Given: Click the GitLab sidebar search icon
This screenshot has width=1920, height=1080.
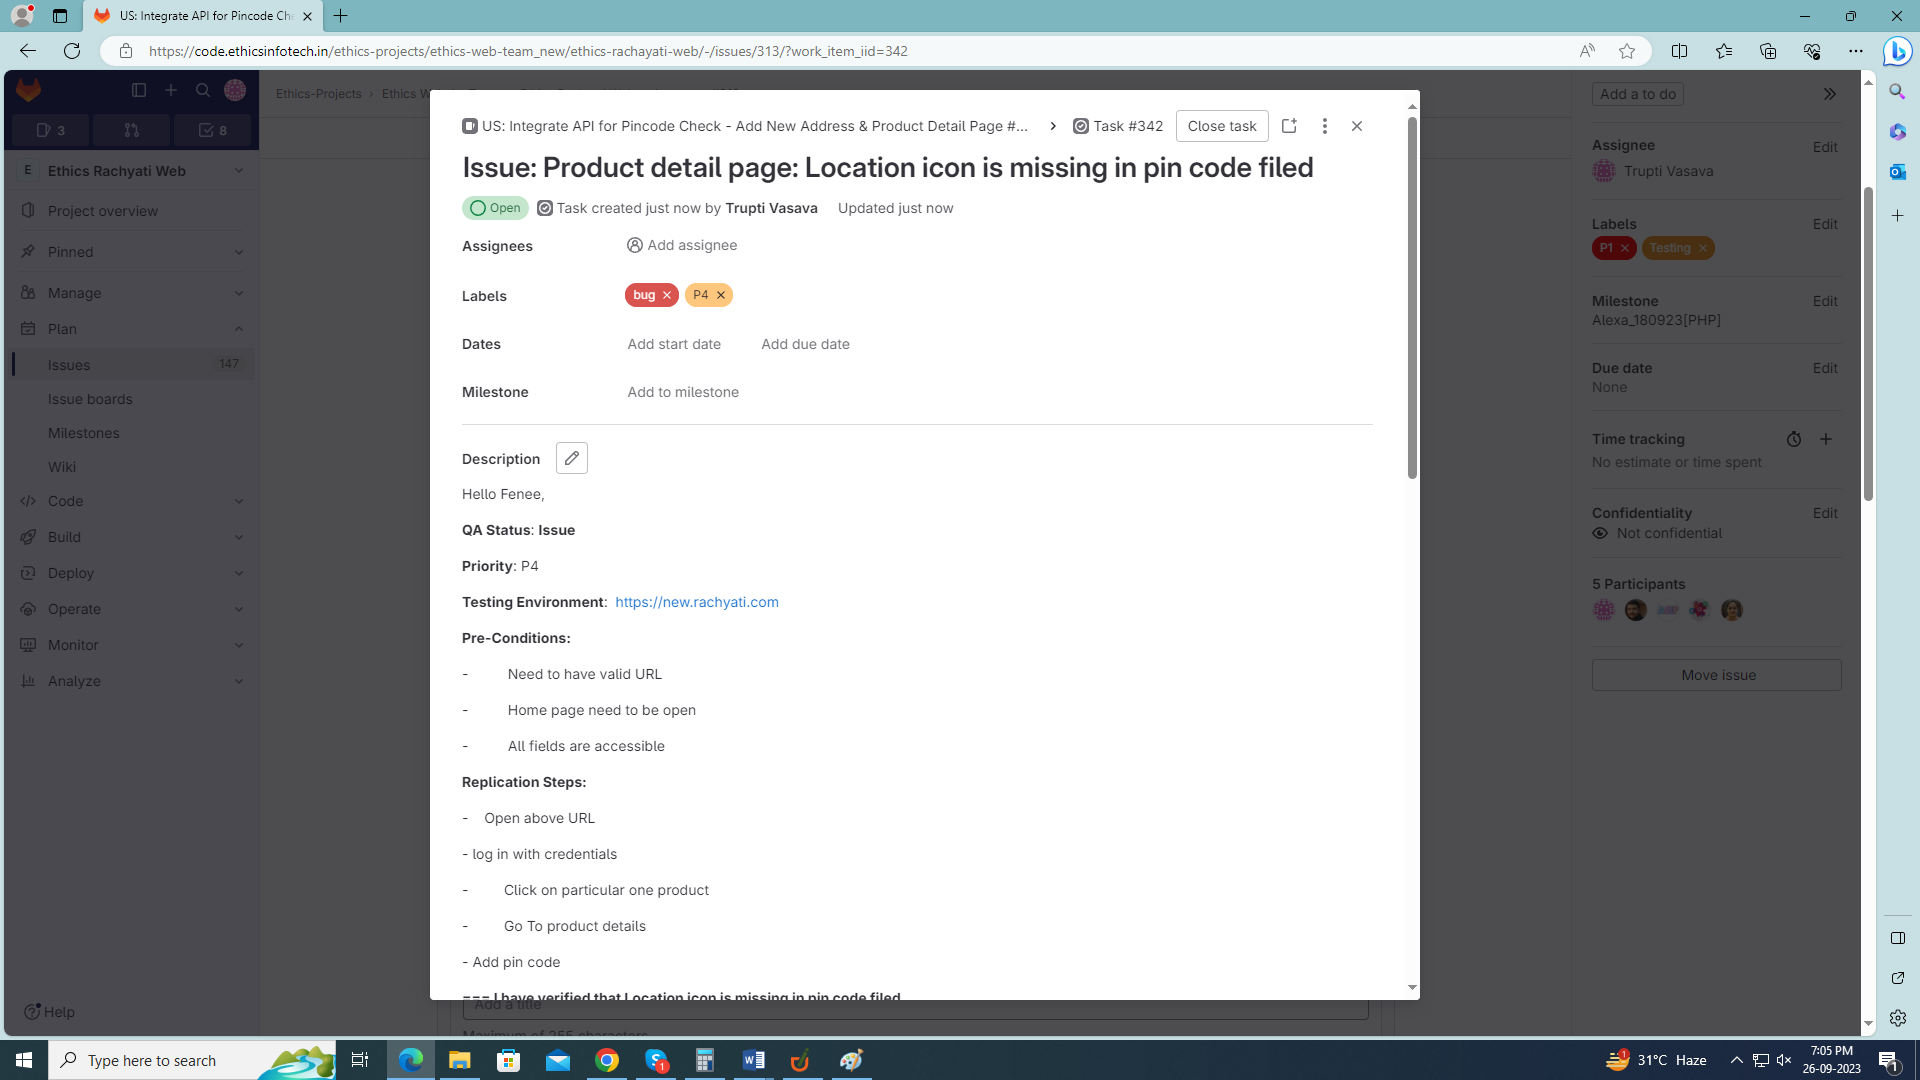Looking at the screenshot, I should coord(203,91).
